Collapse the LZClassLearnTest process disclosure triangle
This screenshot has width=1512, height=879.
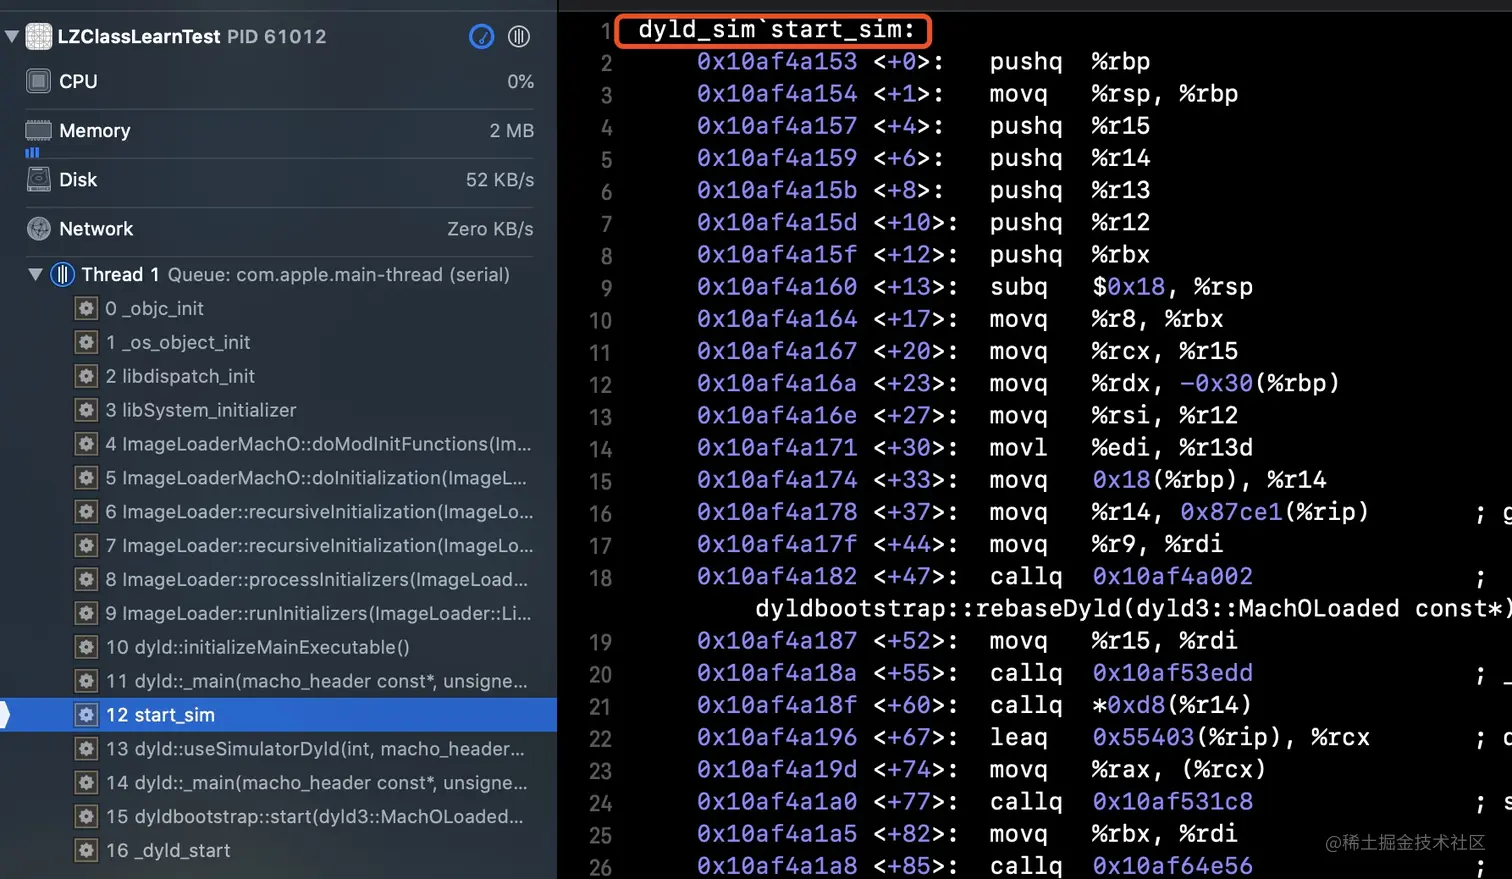pos(12,36)
